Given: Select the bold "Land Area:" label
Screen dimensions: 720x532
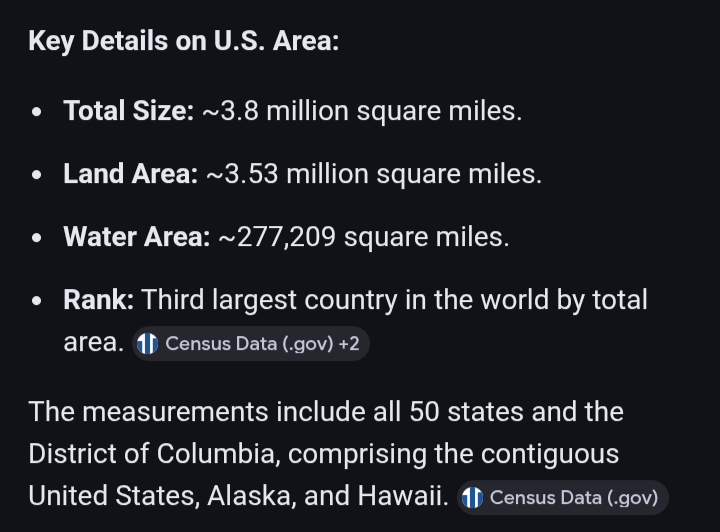Looking at the screenshot, I should [130, 174].
